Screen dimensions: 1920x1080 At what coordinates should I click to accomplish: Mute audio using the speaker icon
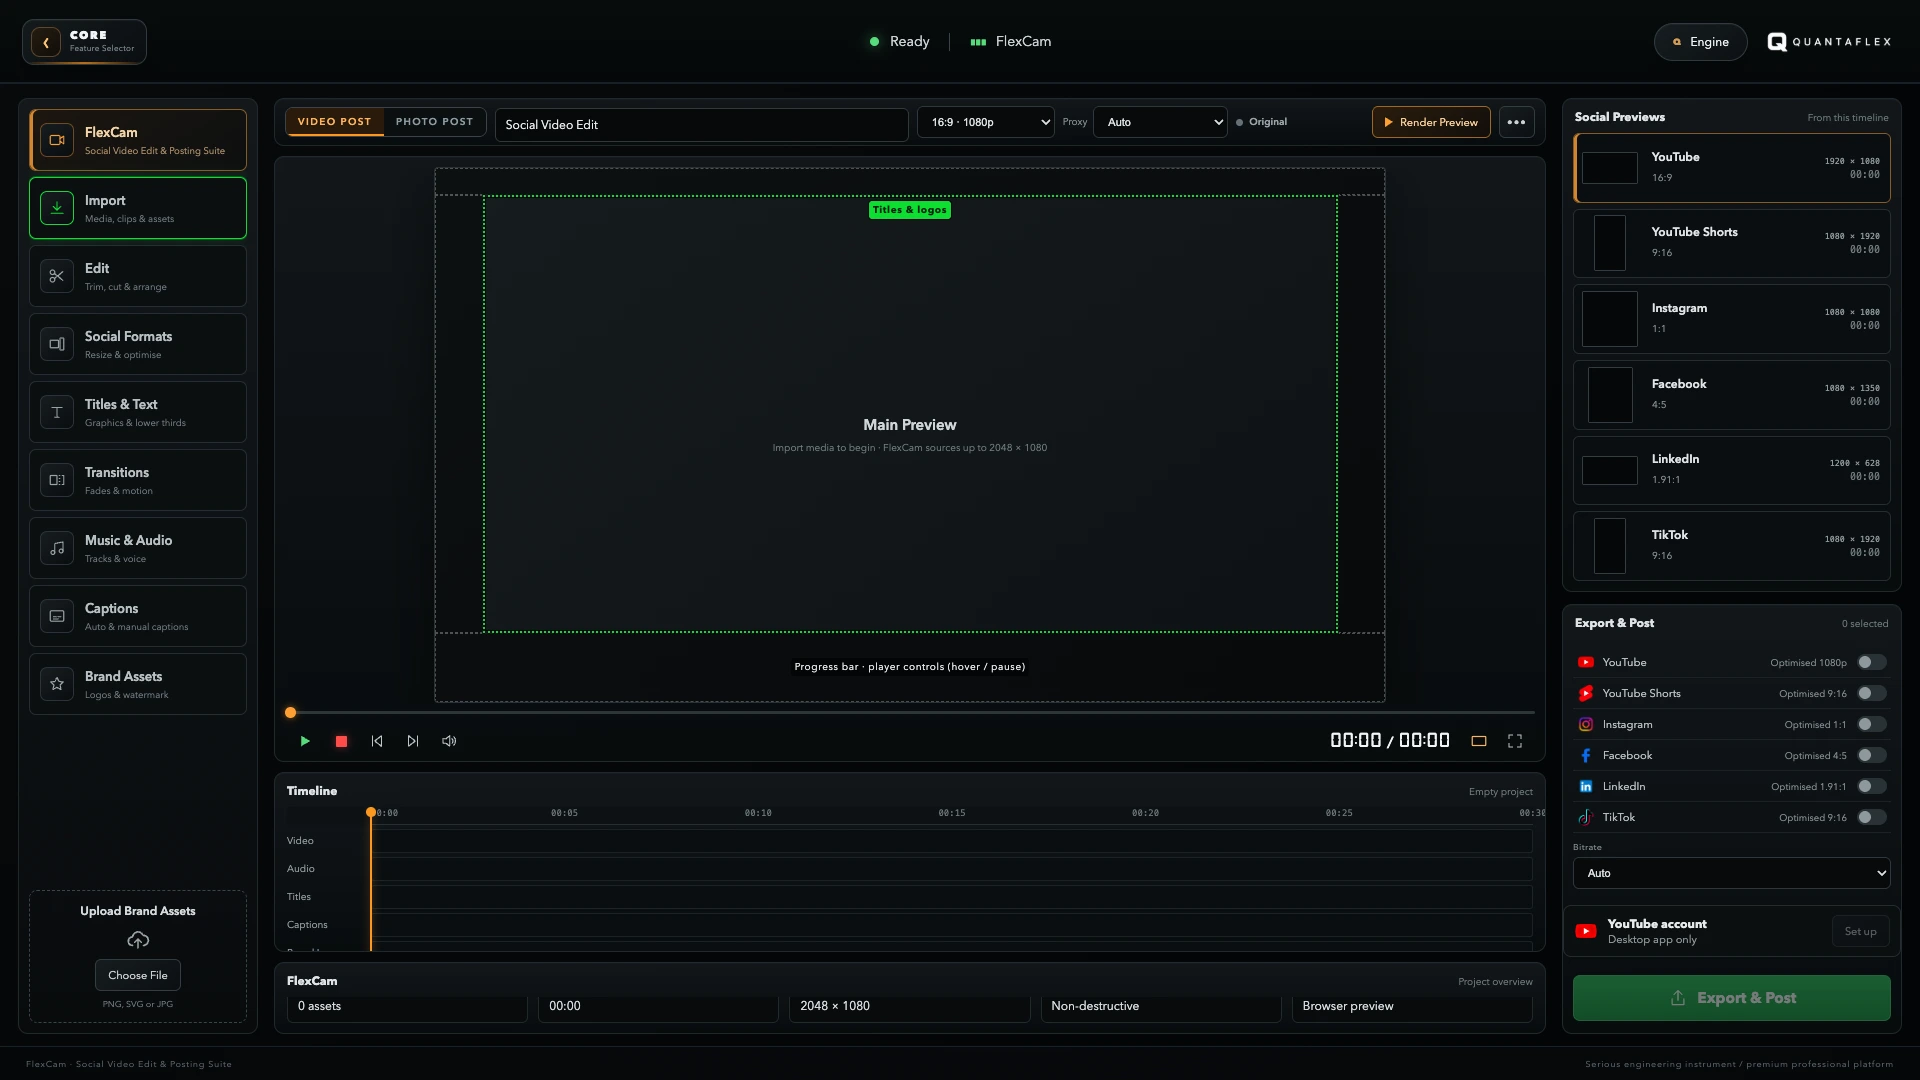[449, 741]
